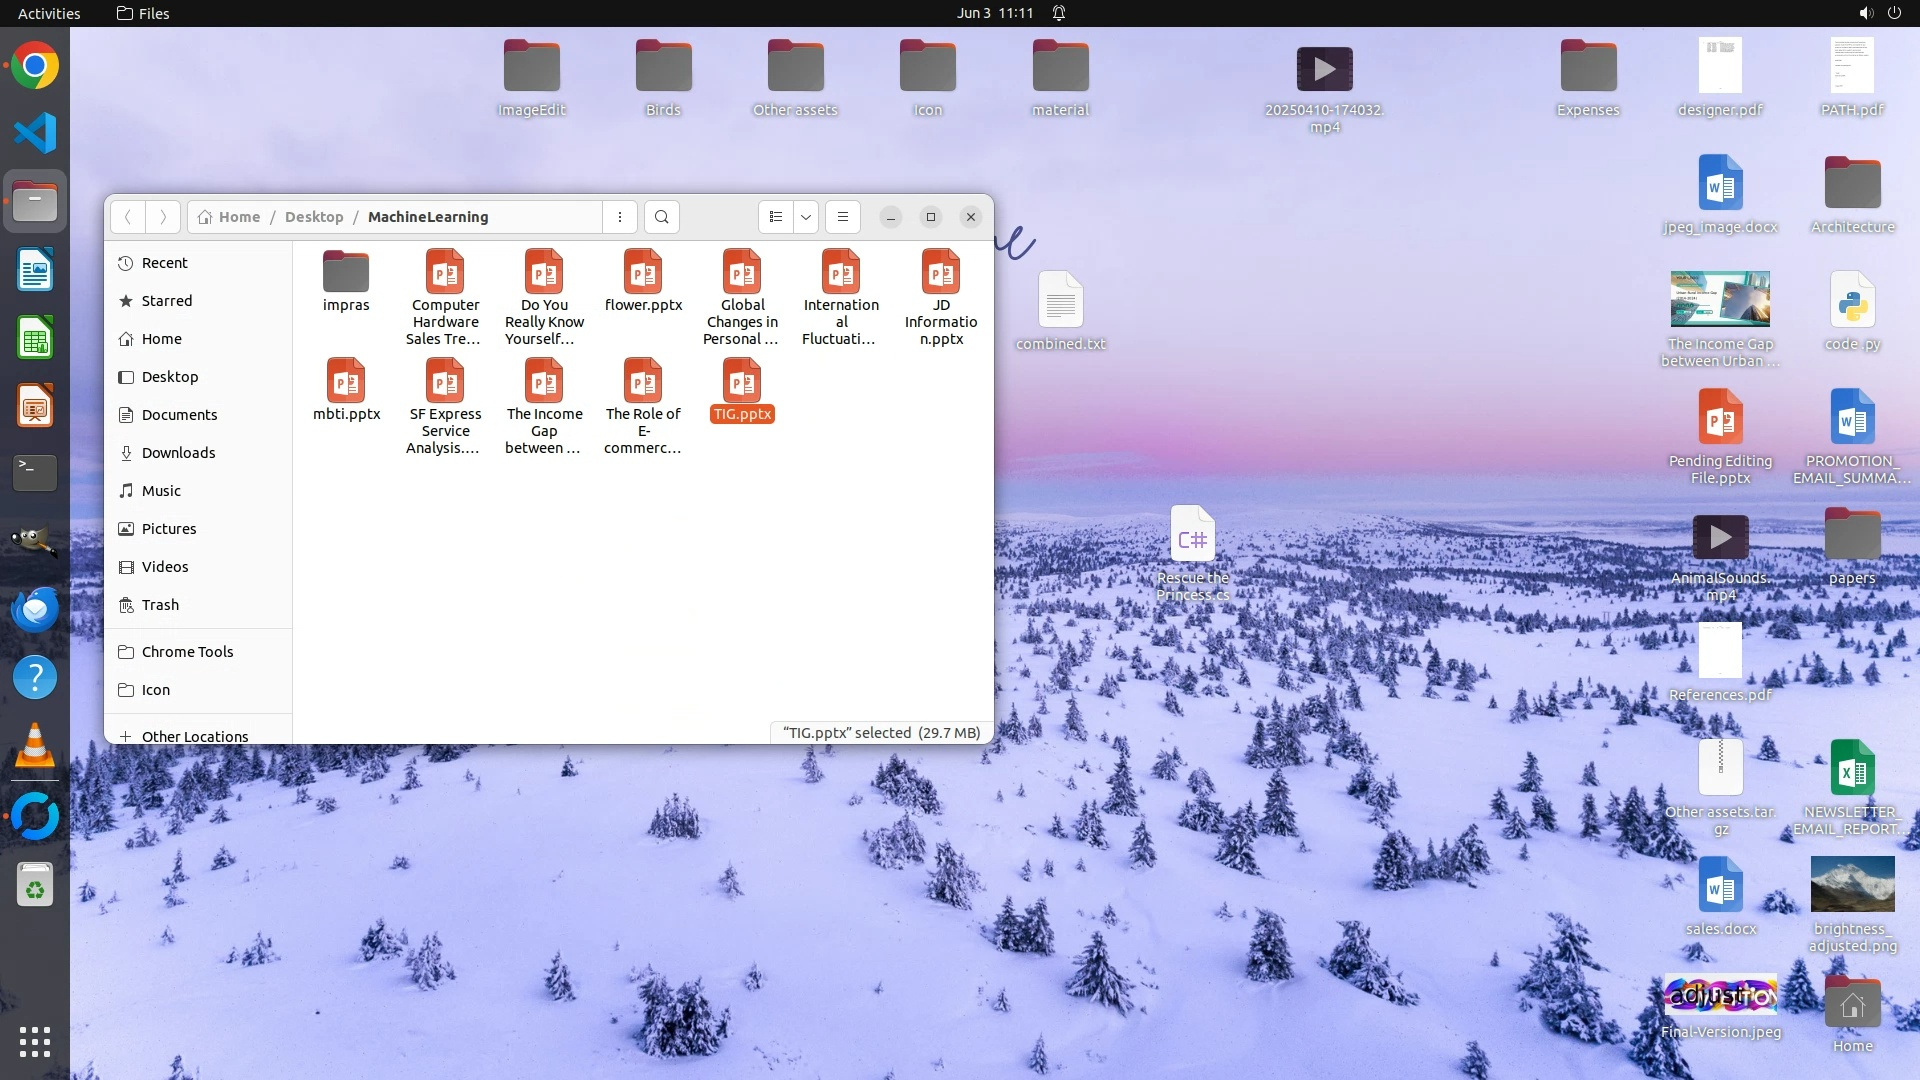Screen dimensions: 1920x1080
Task: Select mbti.pptx presentation file
Action: (x=346, y=390)
